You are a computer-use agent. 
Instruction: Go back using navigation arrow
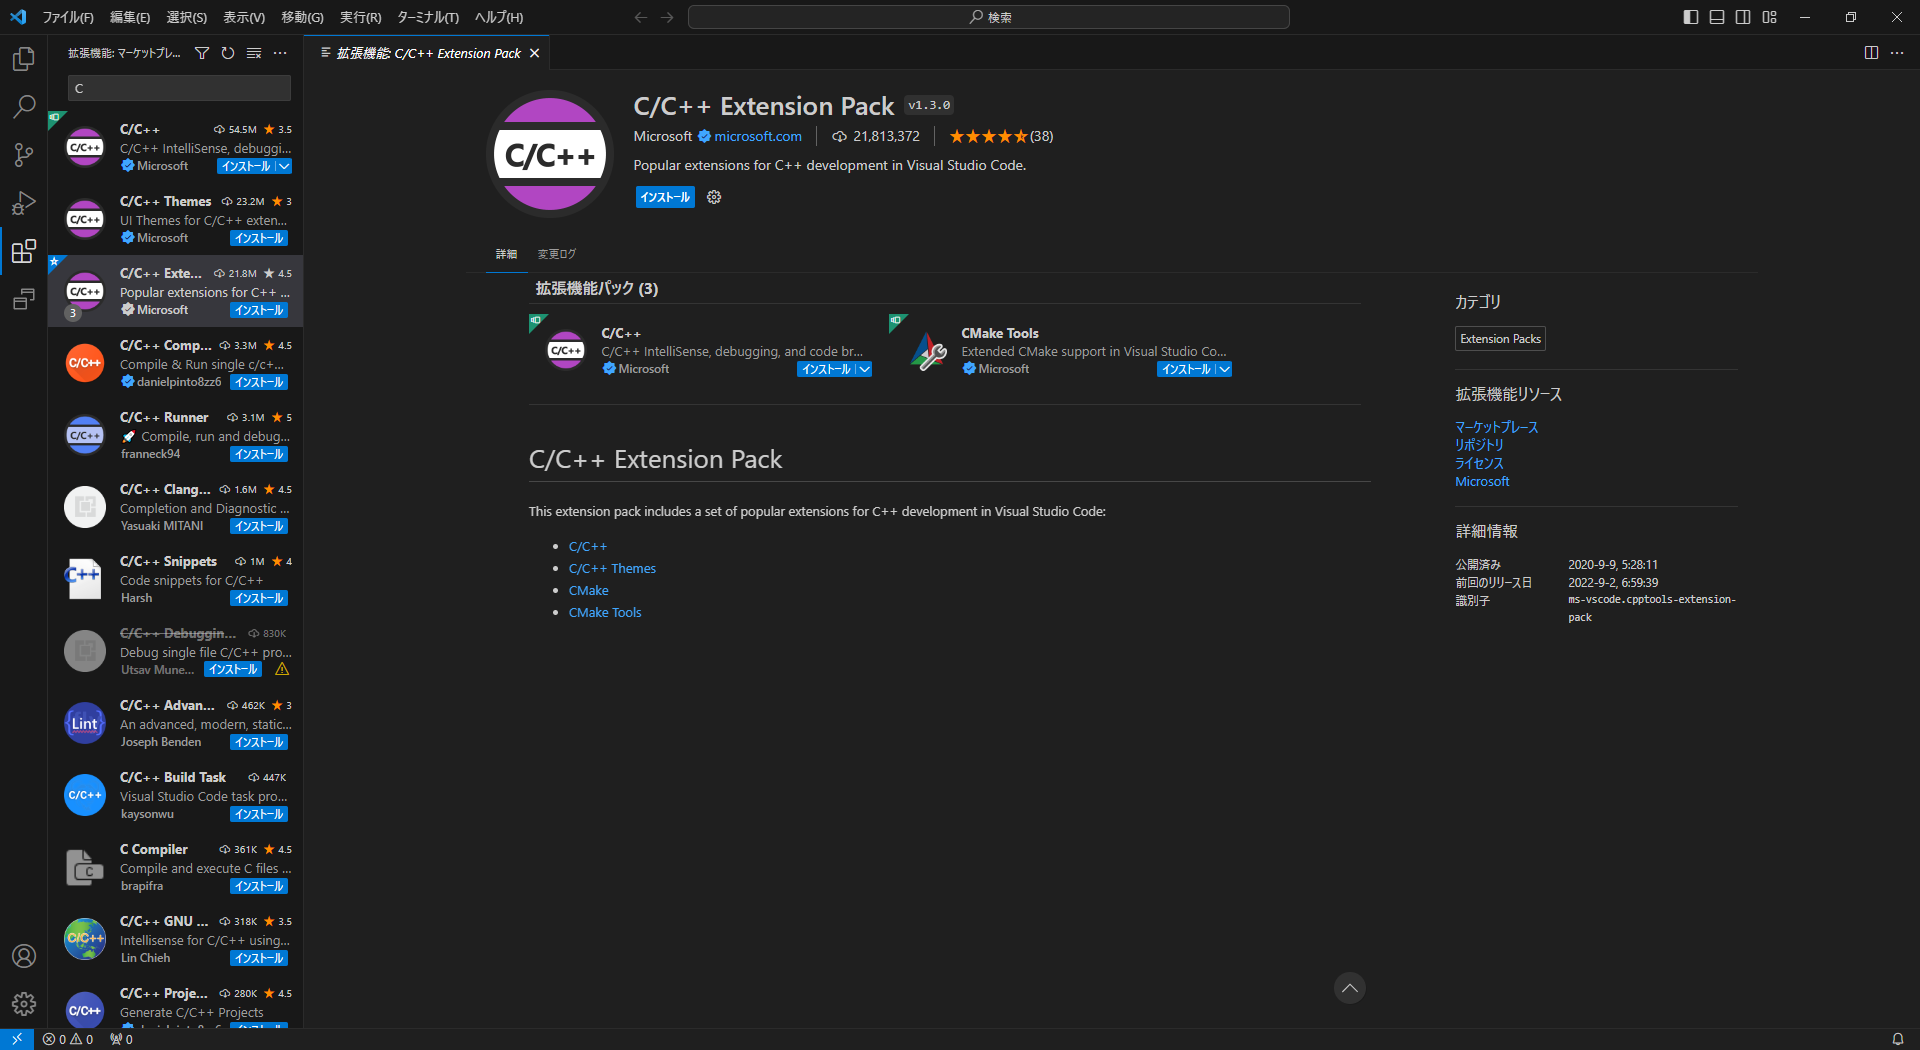[x=641, y=17]
